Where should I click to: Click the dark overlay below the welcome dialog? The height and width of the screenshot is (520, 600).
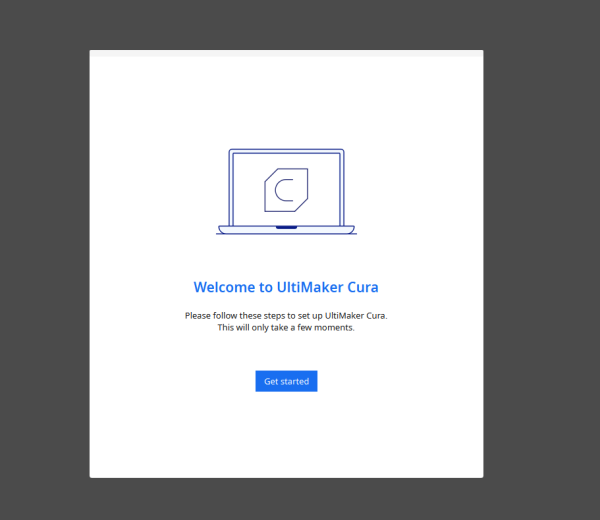(x=286, y=498)
